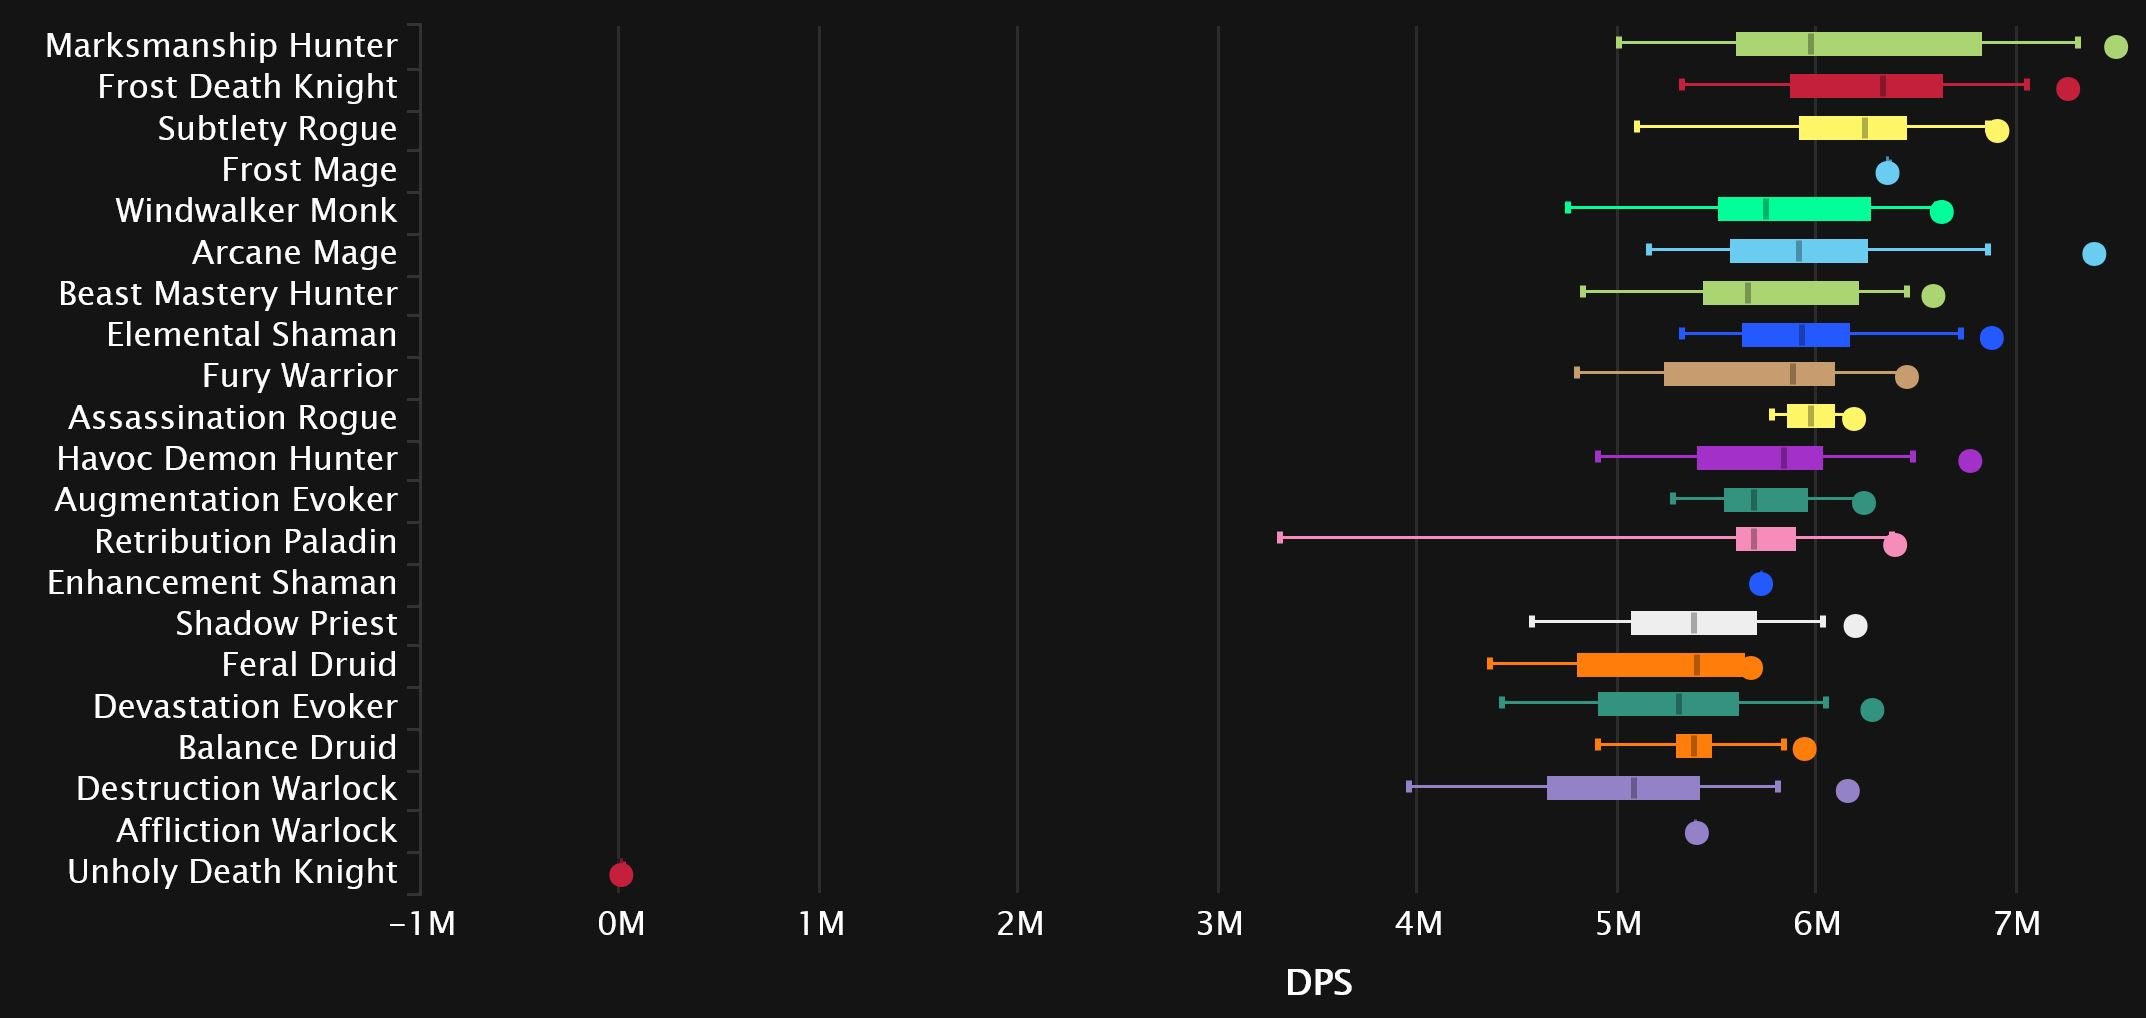The width and height of the screenshot is (2146, 1018).
Task: Click the Assassination Rogue yellow box
Action: (x=1811, y=416)
